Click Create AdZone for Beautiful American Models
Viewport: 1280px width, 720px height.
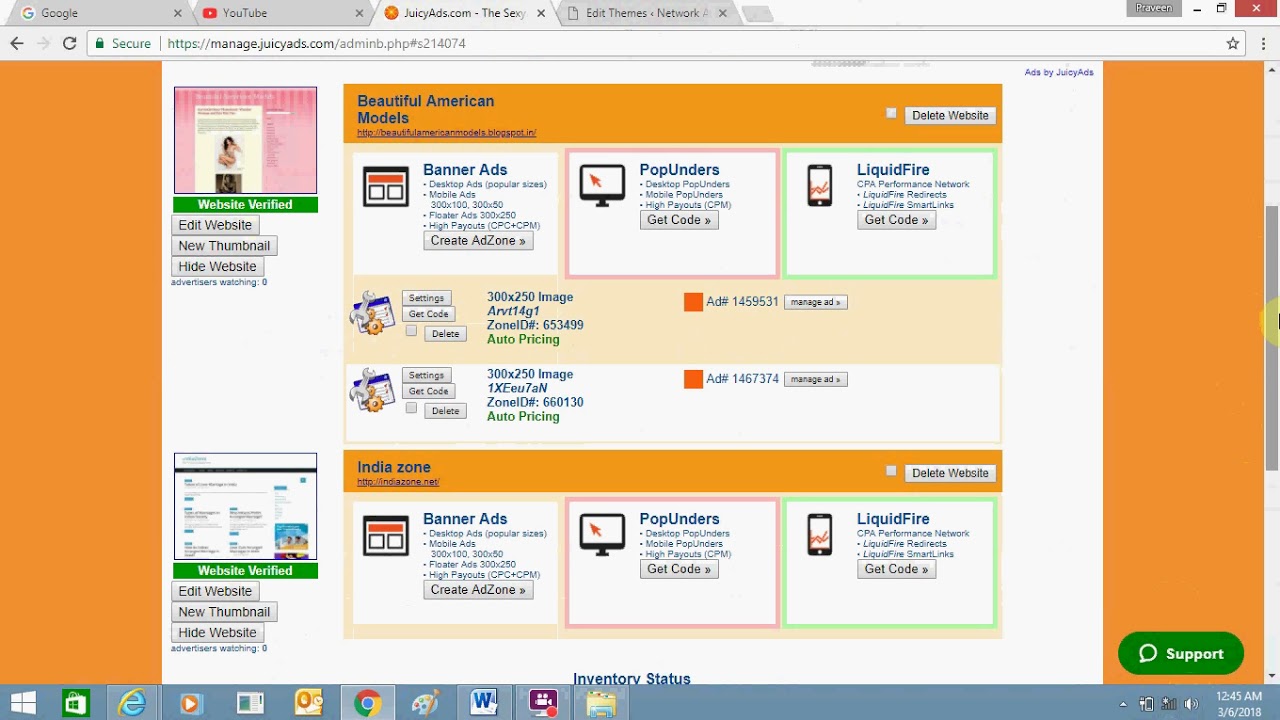click(x=478, y=241)
